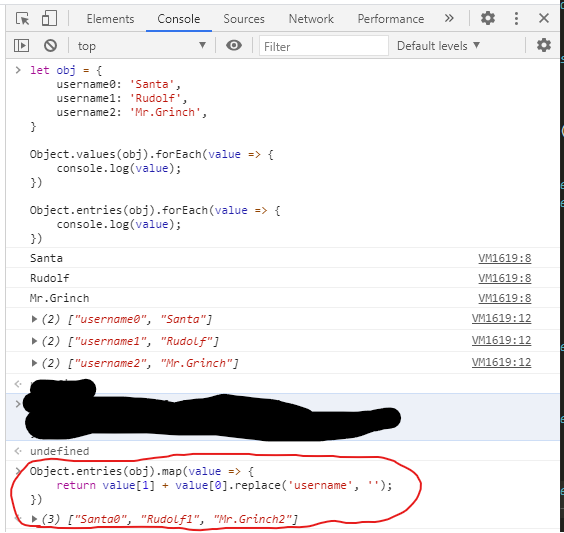Open console settings gear icon

click(x=543, y=45)
